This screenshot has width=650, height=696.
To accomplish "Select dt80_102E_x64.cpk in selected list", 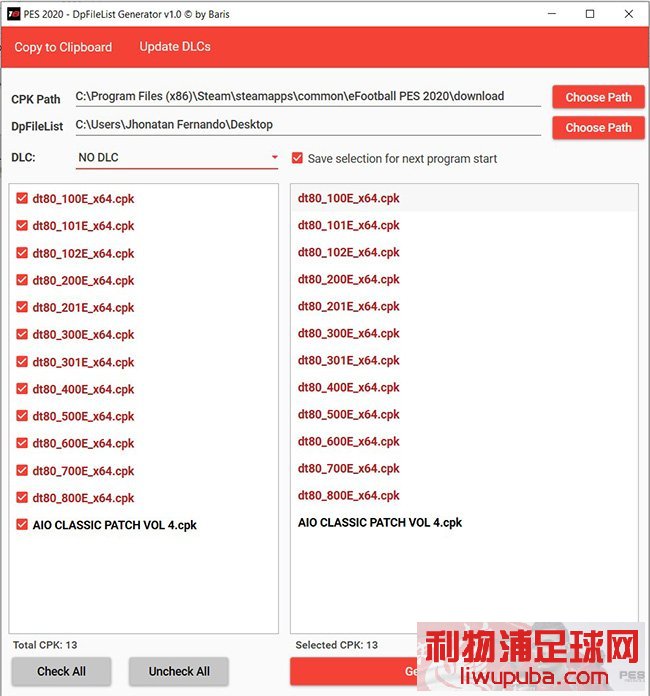I will click(x=464, y=252).
